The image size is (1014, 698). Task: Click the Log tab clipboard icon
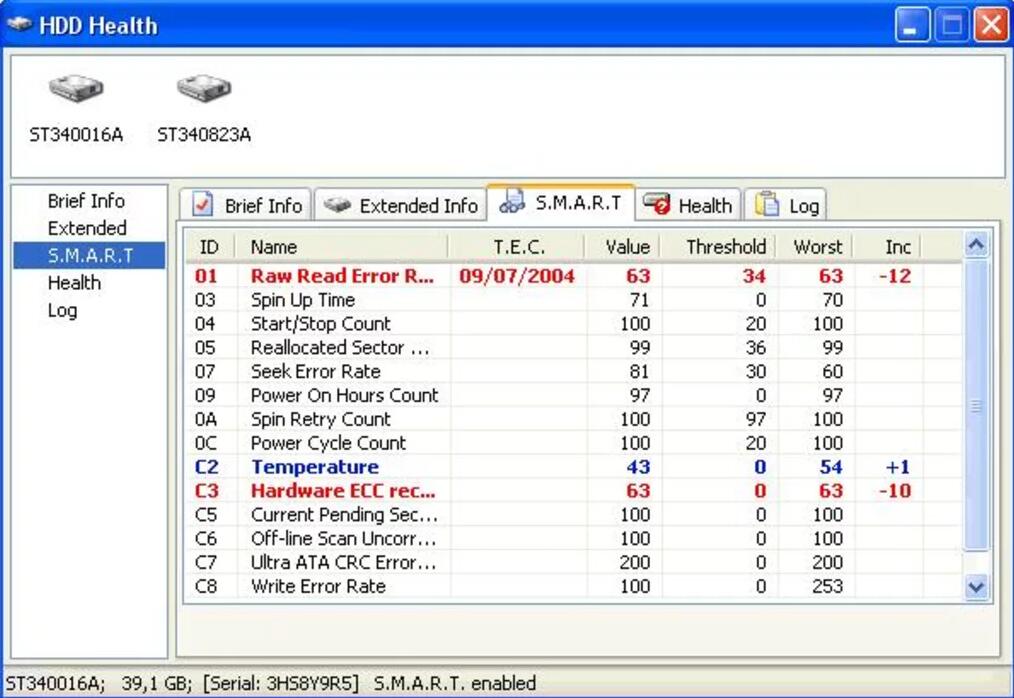(x=767, y=205)
